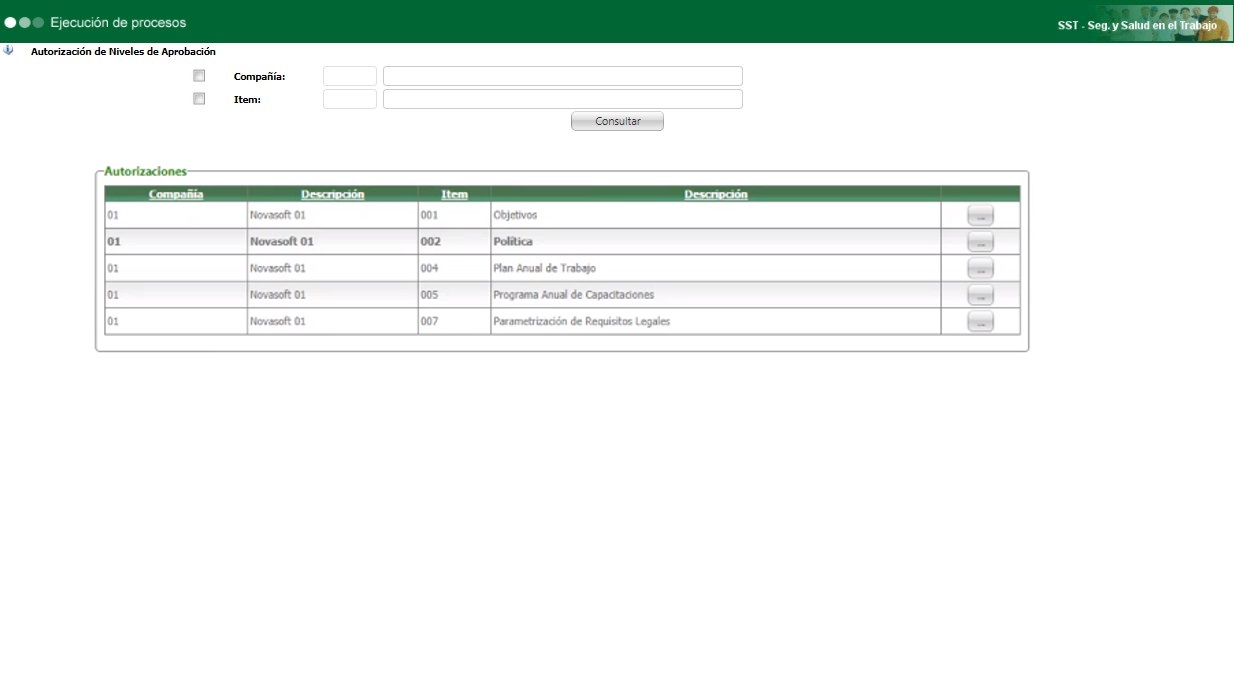Sort by the Item column header
This screenshot has height=698, width=1234.
(454, 194)
